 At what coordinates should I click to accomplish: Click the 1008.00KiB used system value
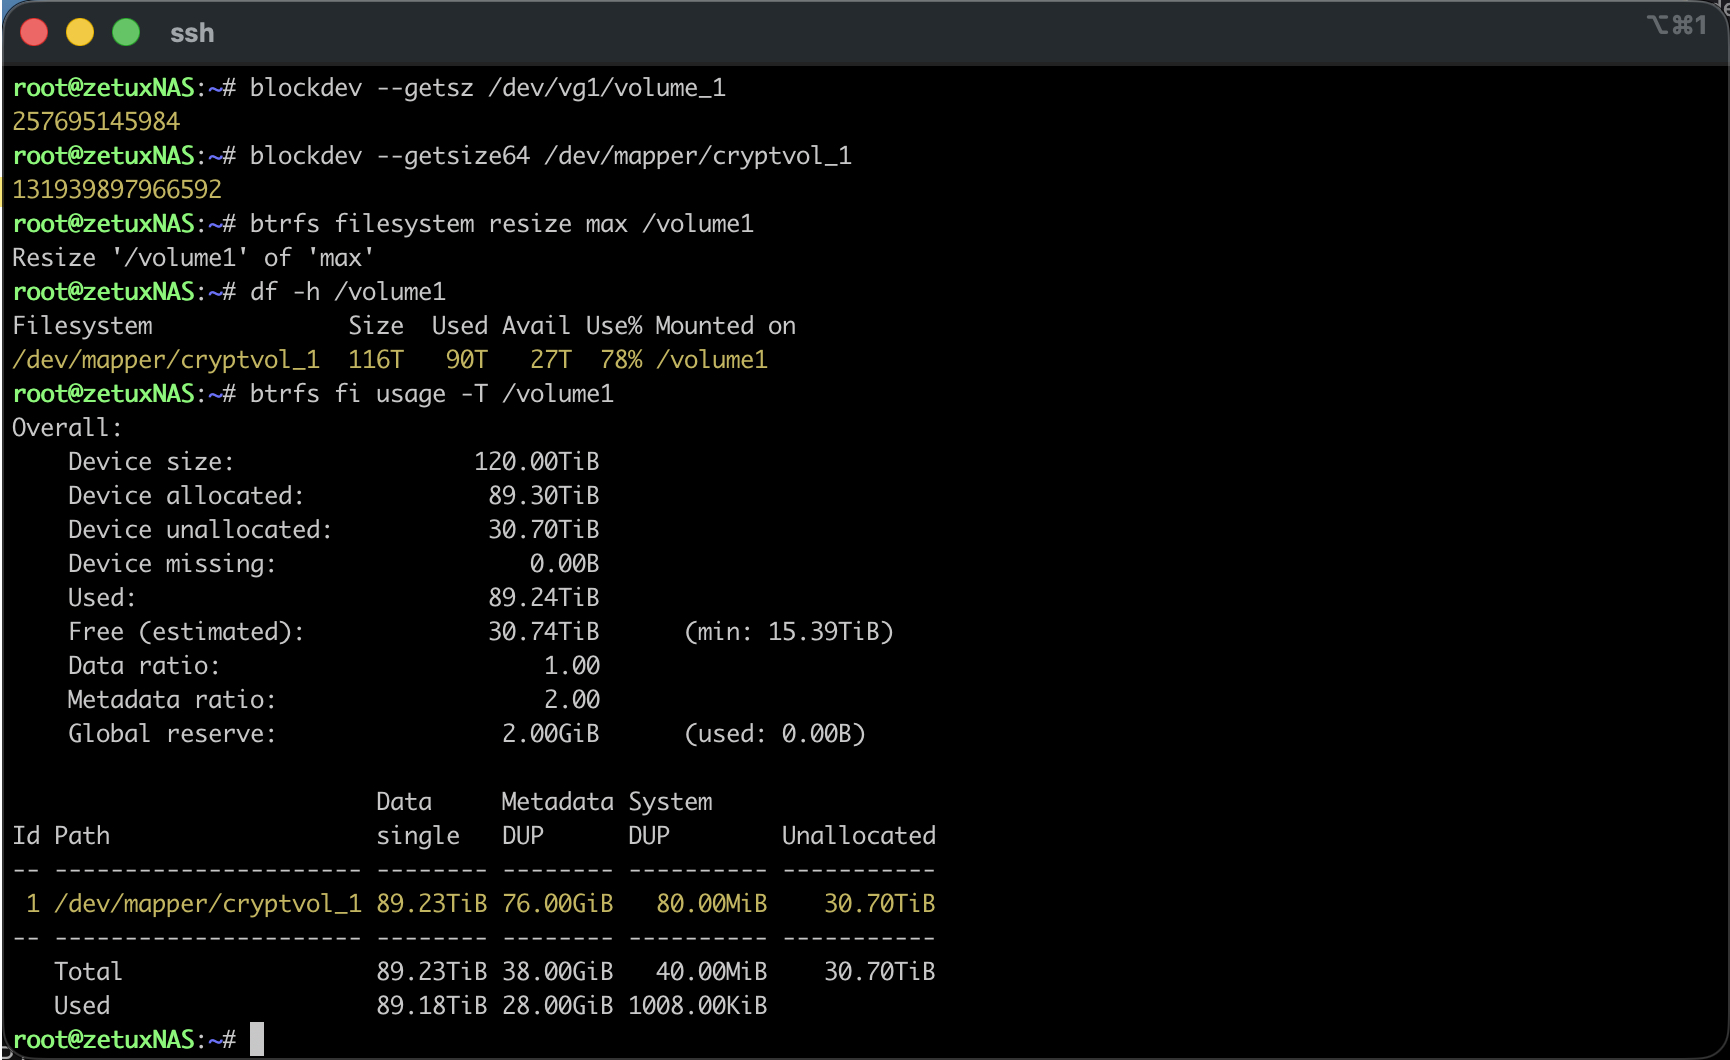point(697,1006)
